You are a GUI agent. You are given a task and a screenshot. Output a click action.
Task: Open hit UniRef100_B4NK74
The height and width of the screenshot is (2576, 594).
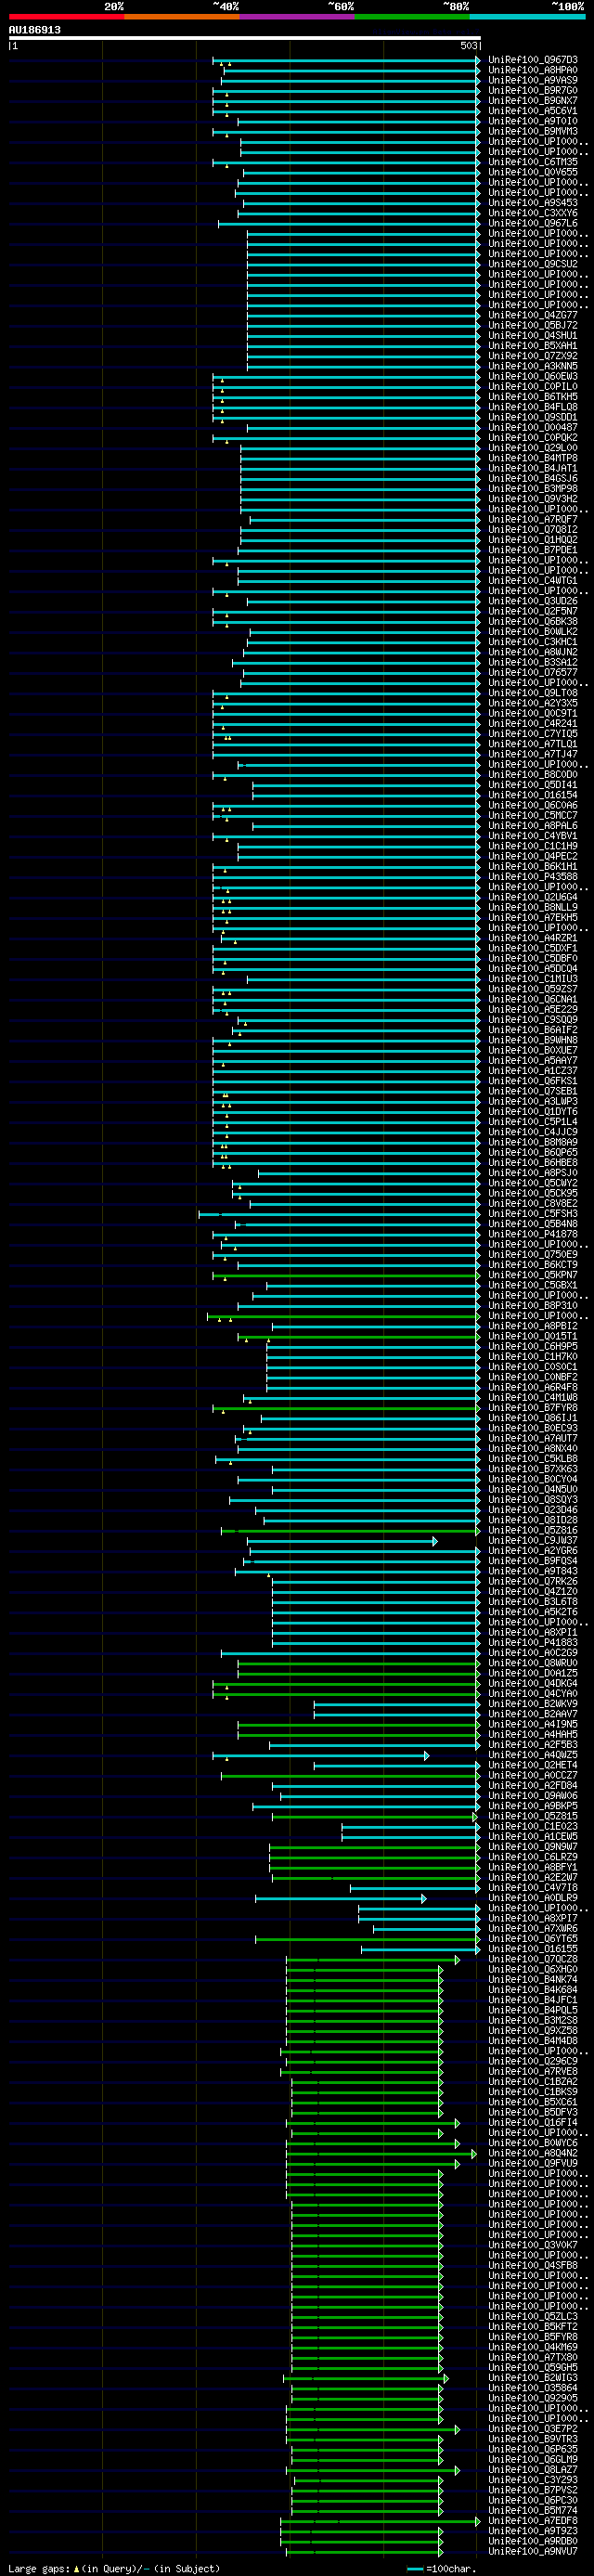pos(533,1979)
